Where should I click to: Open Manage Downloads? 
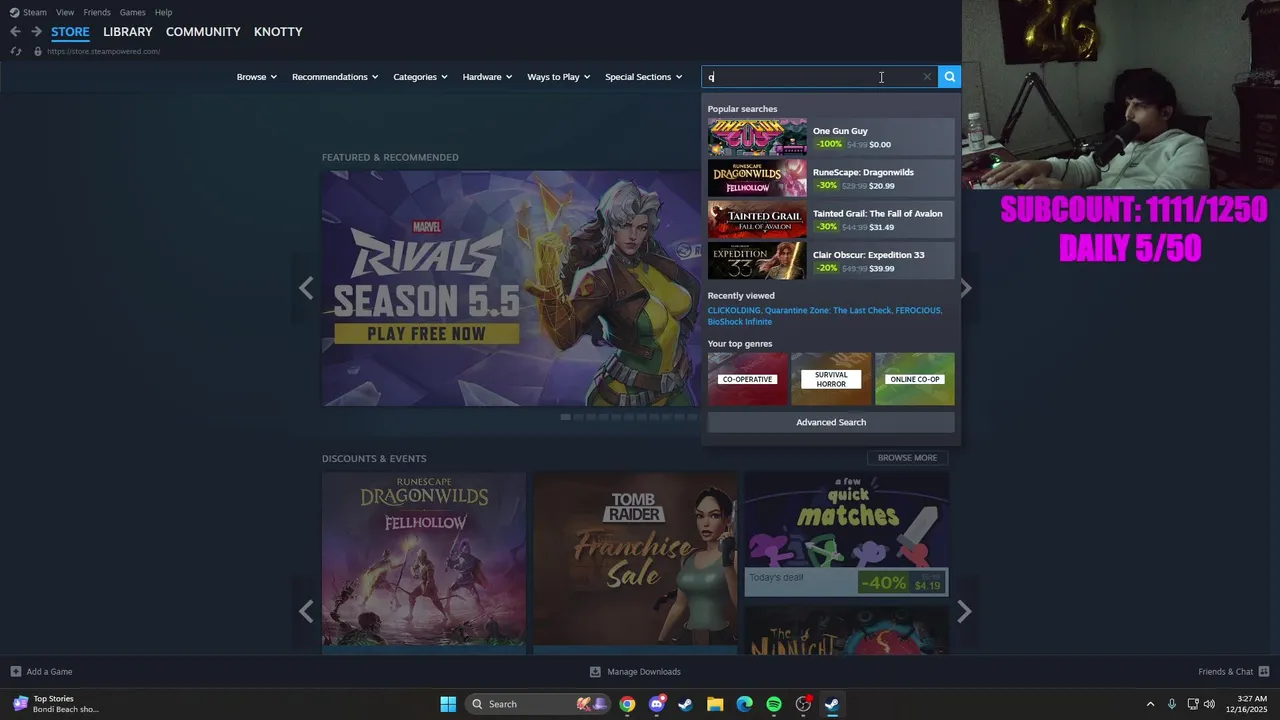click(635, 672)
